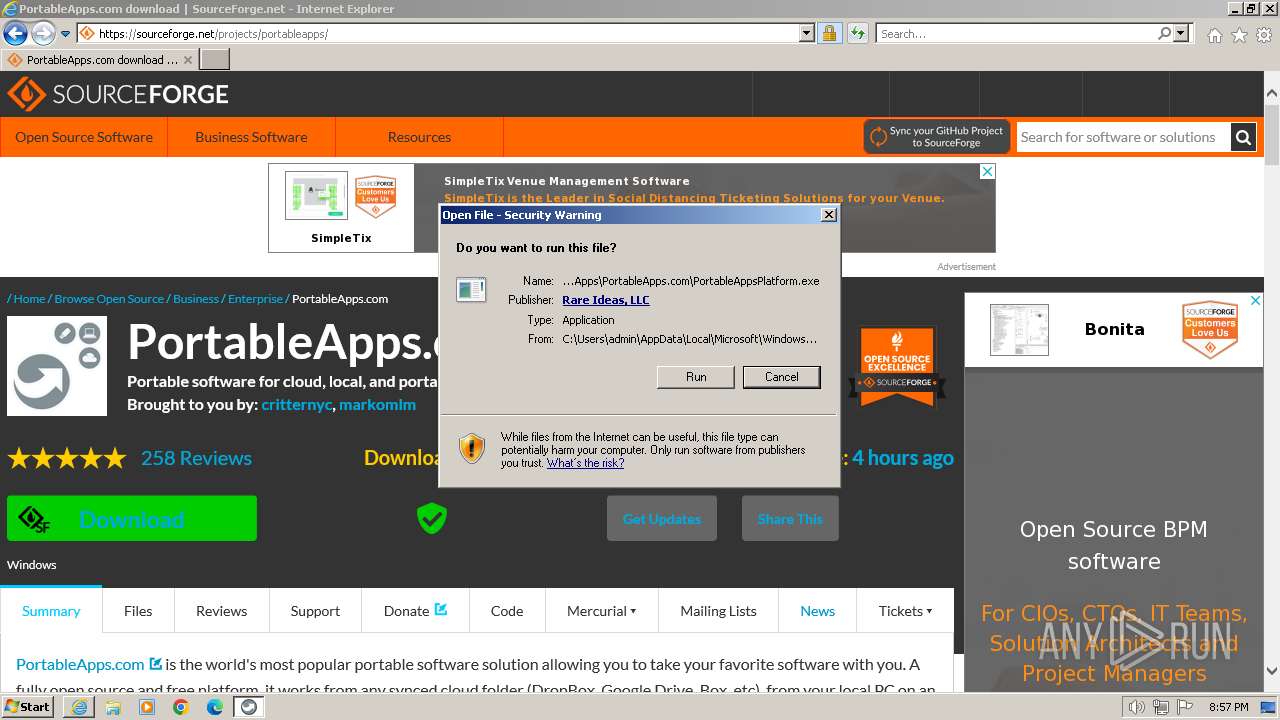Open Internet Explorer from the taskbar
The height and width of the screenshot is (720, 1280).
coord(80,707)
